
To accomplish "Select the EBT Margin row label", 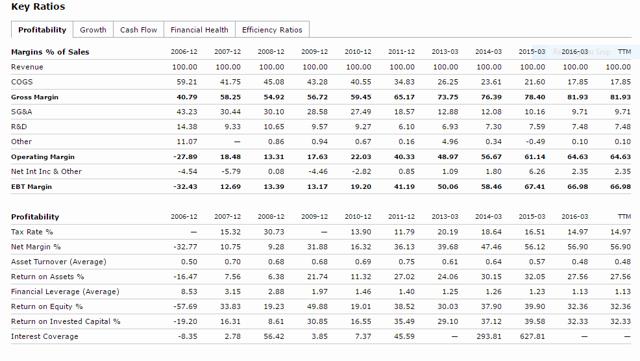I will (x=31, y=187).
